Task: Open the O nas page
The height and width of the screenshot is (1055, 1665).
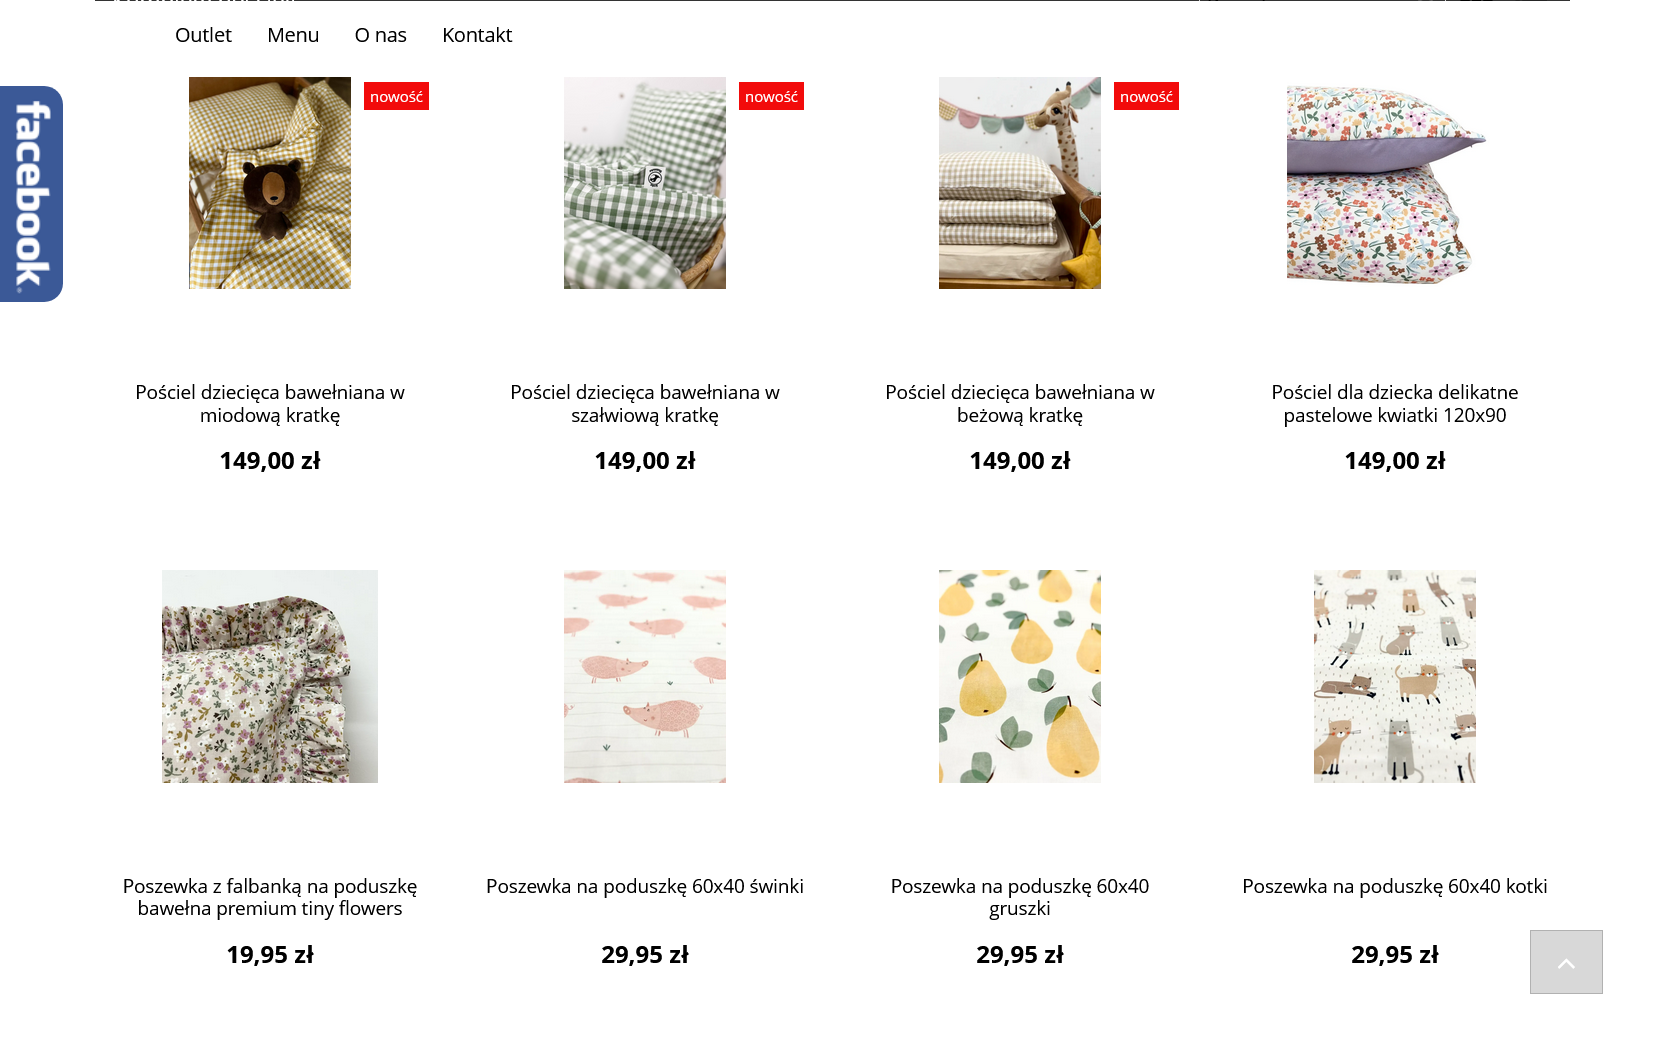Action: pyautogui.click(x=380, y=34)
